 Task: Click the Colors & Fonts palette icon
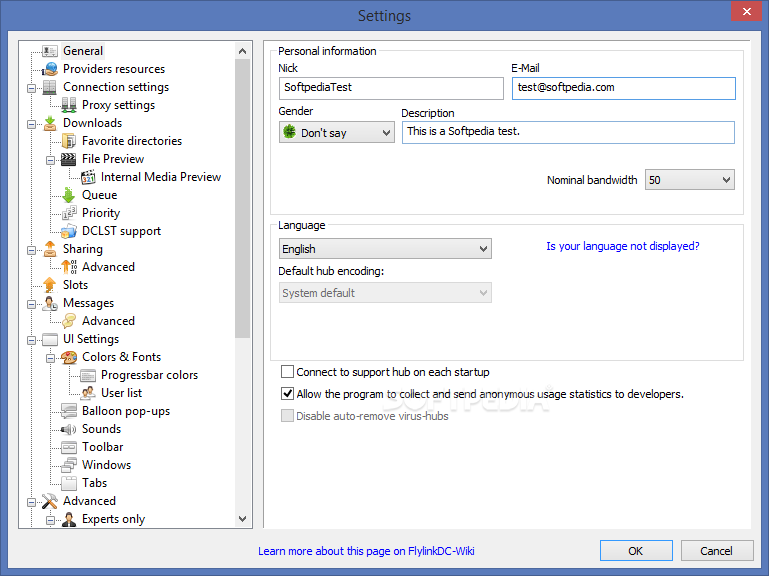69,357
